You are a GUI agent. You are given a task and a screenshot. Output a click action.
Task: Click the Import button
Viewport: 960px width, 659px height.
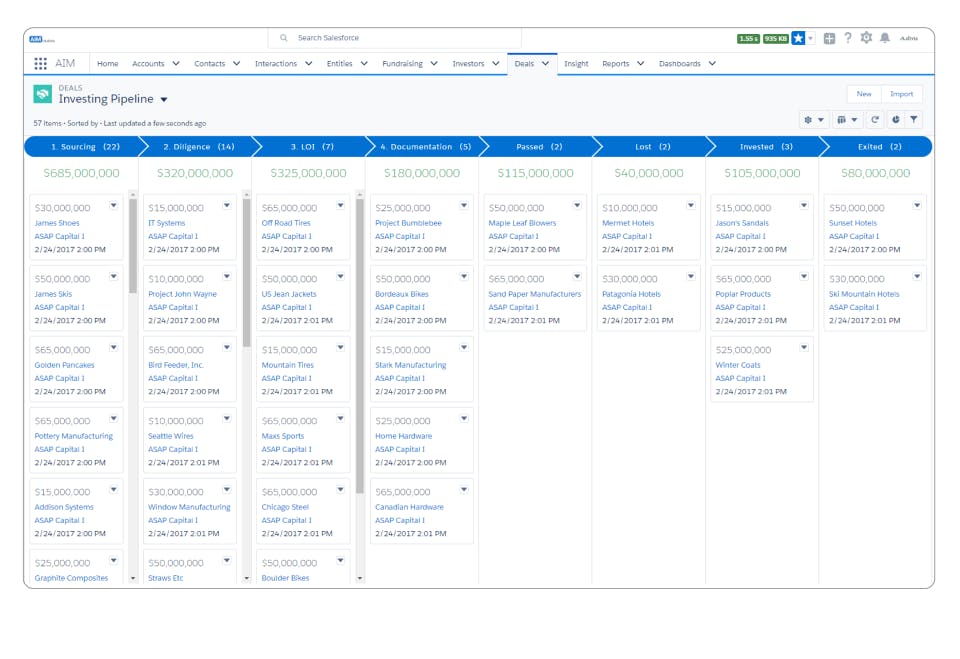[903, 93]
